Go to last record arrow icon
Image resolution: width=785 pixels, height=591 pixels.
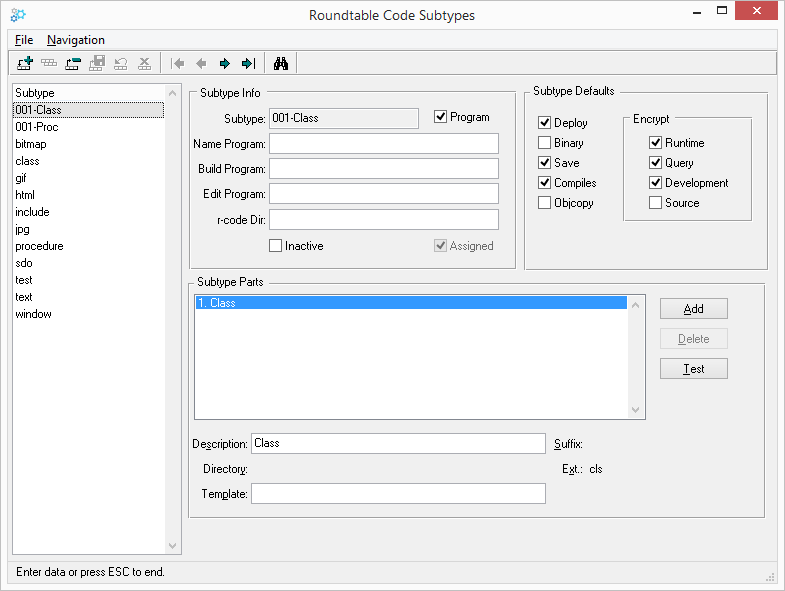pos(249,63)
